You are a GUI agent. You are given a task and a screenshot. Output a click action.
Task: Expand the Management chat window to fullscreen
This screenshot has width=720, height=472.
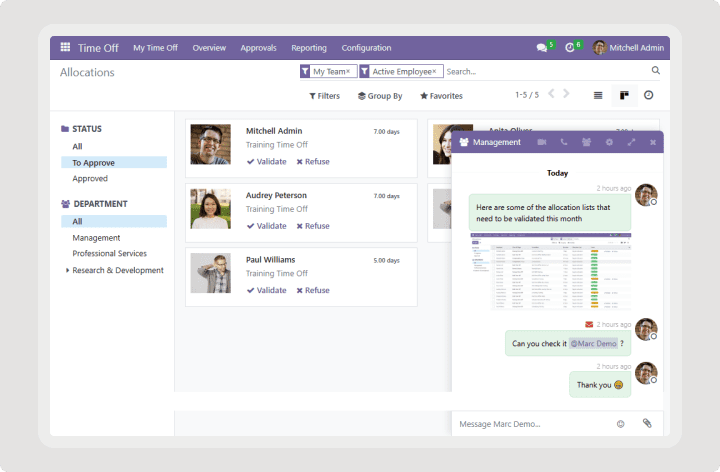coord(631,142)
